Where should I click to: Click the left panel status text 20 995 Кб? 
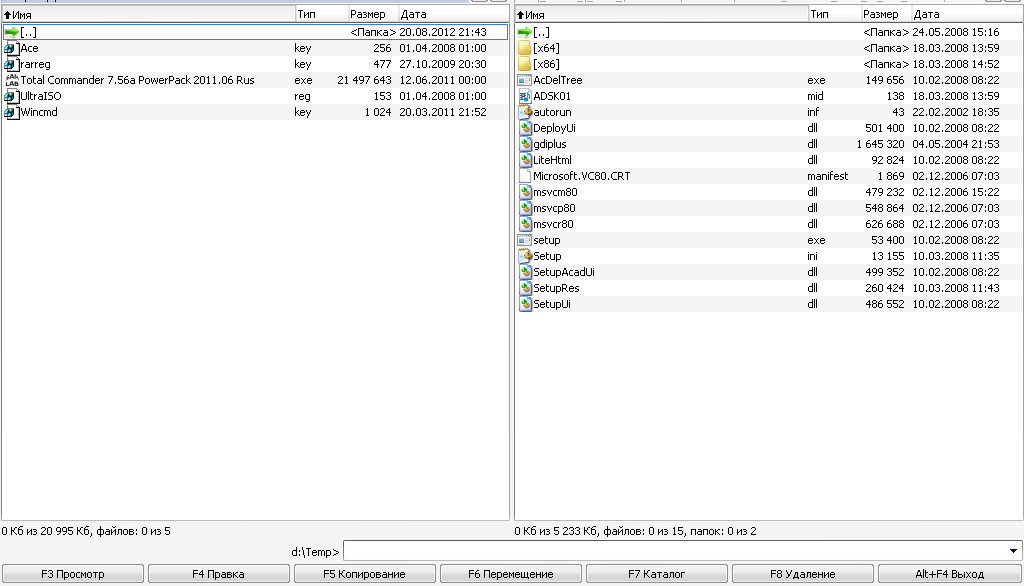pos(67,531)
